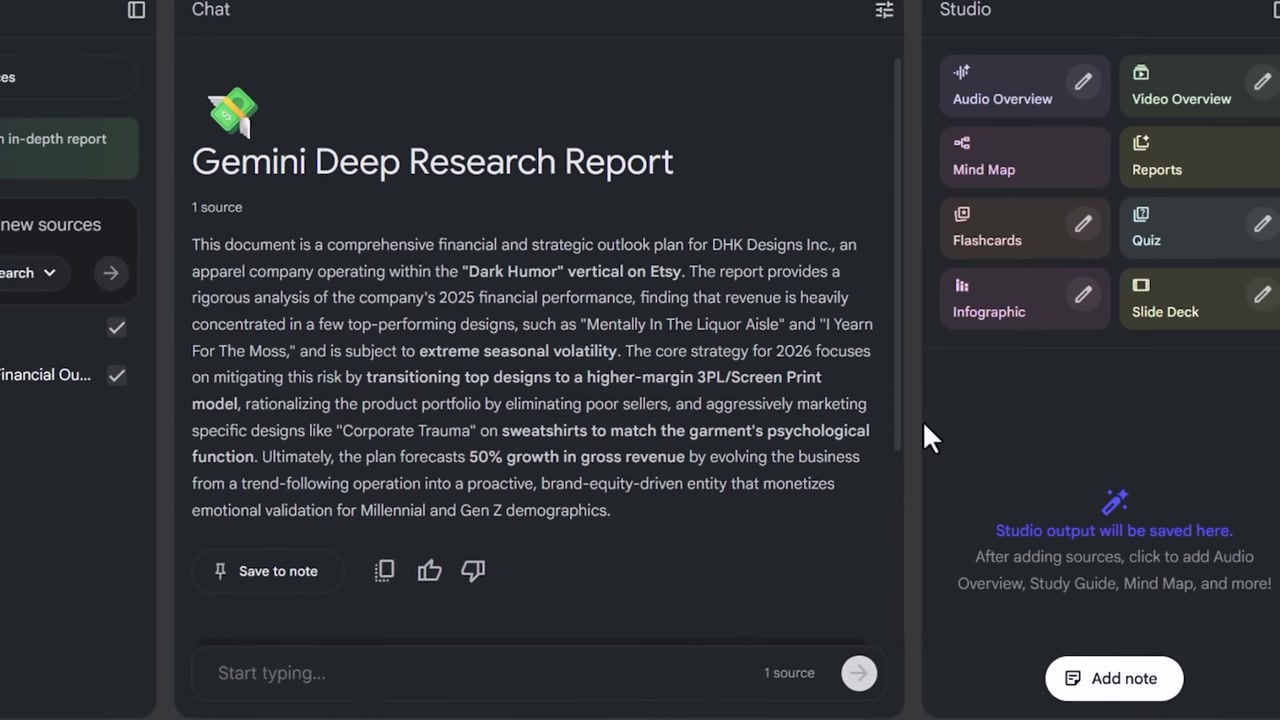Viewport: 1280px width, 720px height.
Task: Generate an Audio Overview
Action: [x=1002, y=86]
